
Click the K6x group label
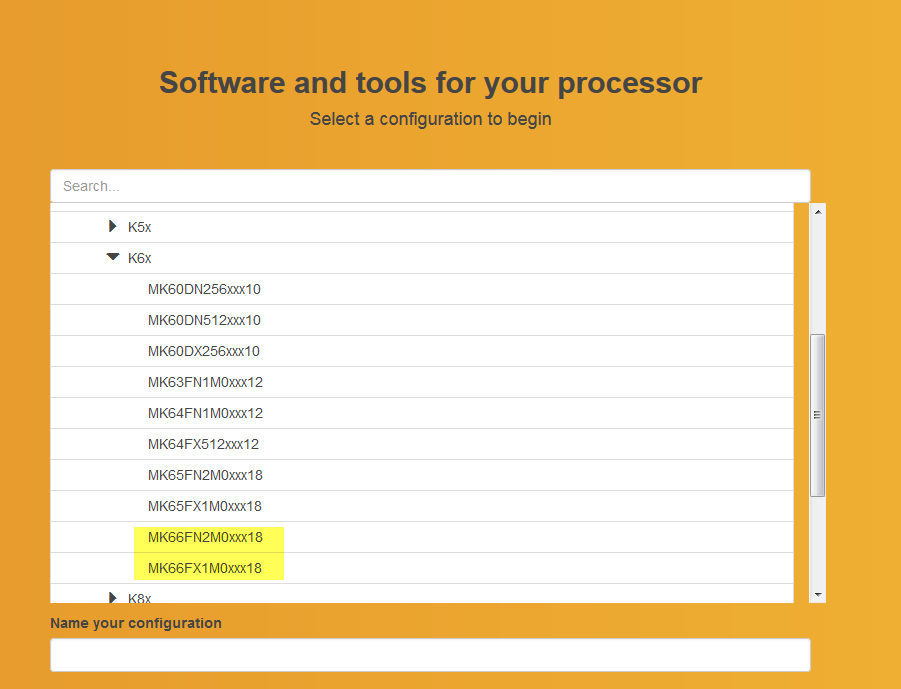pyautogui.click(x=139, y=258)
